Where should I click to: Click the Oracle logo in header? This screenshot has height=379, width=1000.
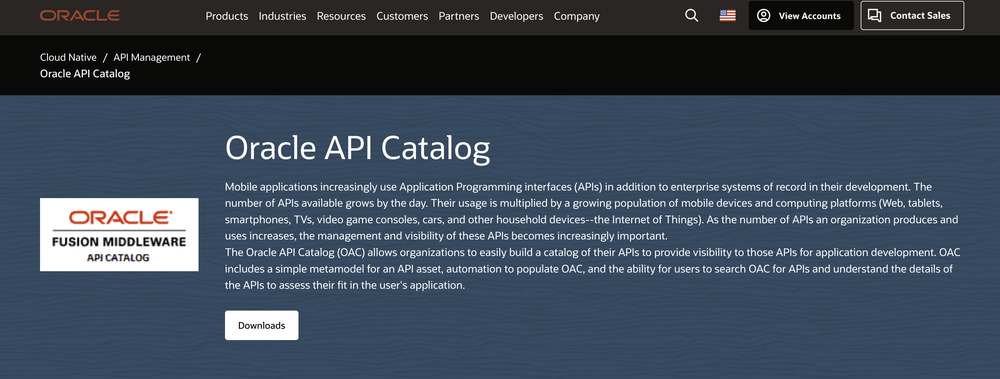(x=80, y=16)
